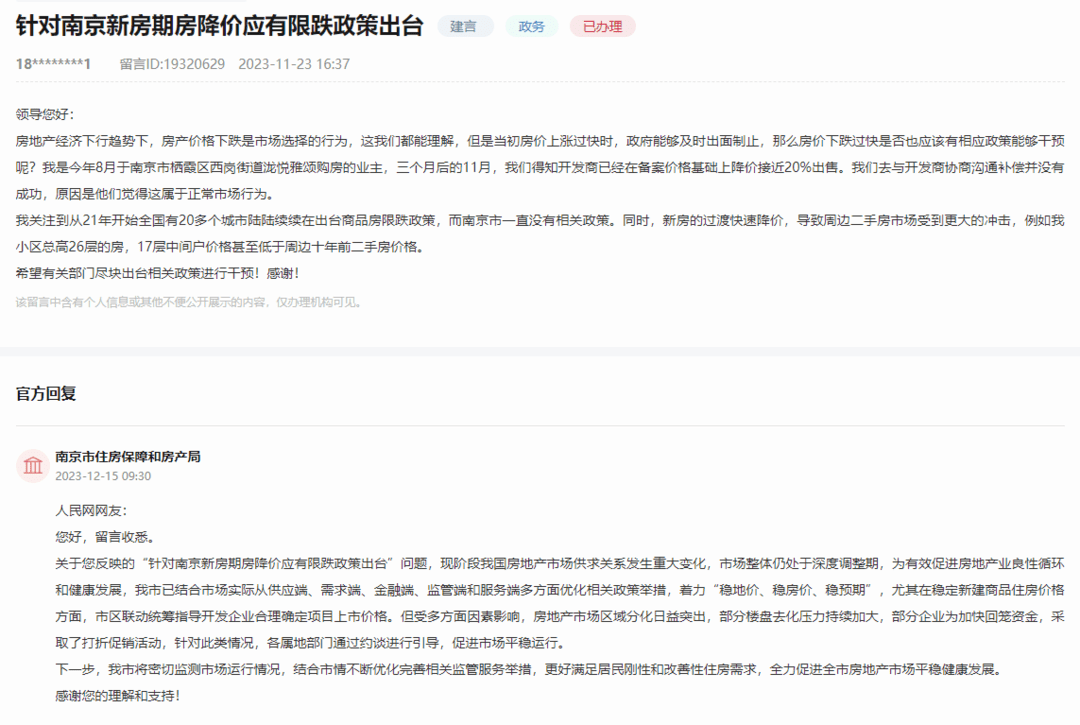Click the line starting 希望有关部门尽快出台
1080x725 pixels.
click(157, 273)
